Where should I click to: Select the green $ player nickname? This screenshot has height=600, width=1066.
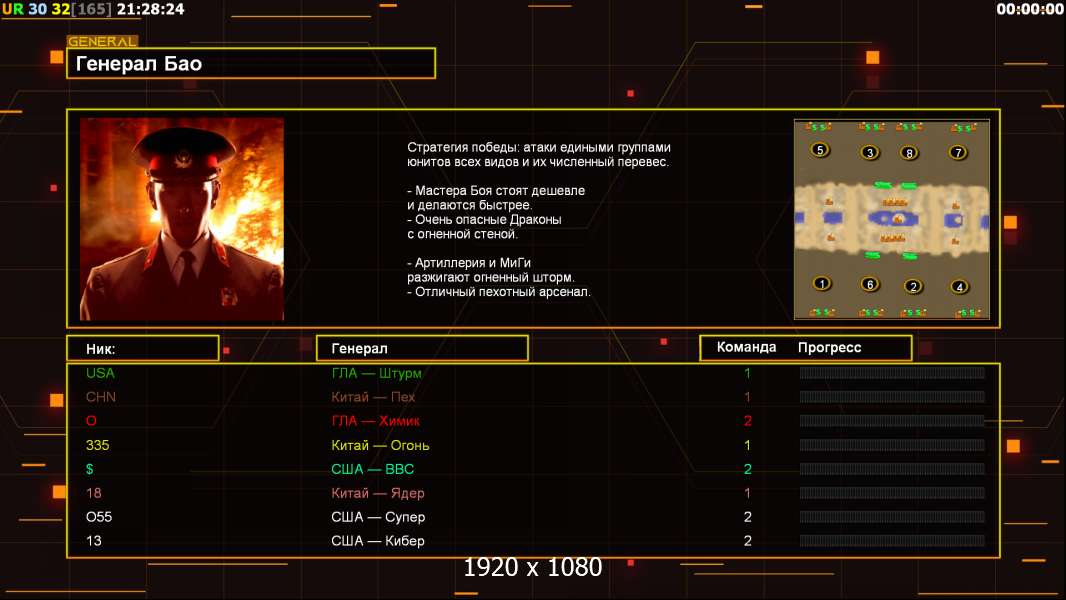click(x=90, y=469)
